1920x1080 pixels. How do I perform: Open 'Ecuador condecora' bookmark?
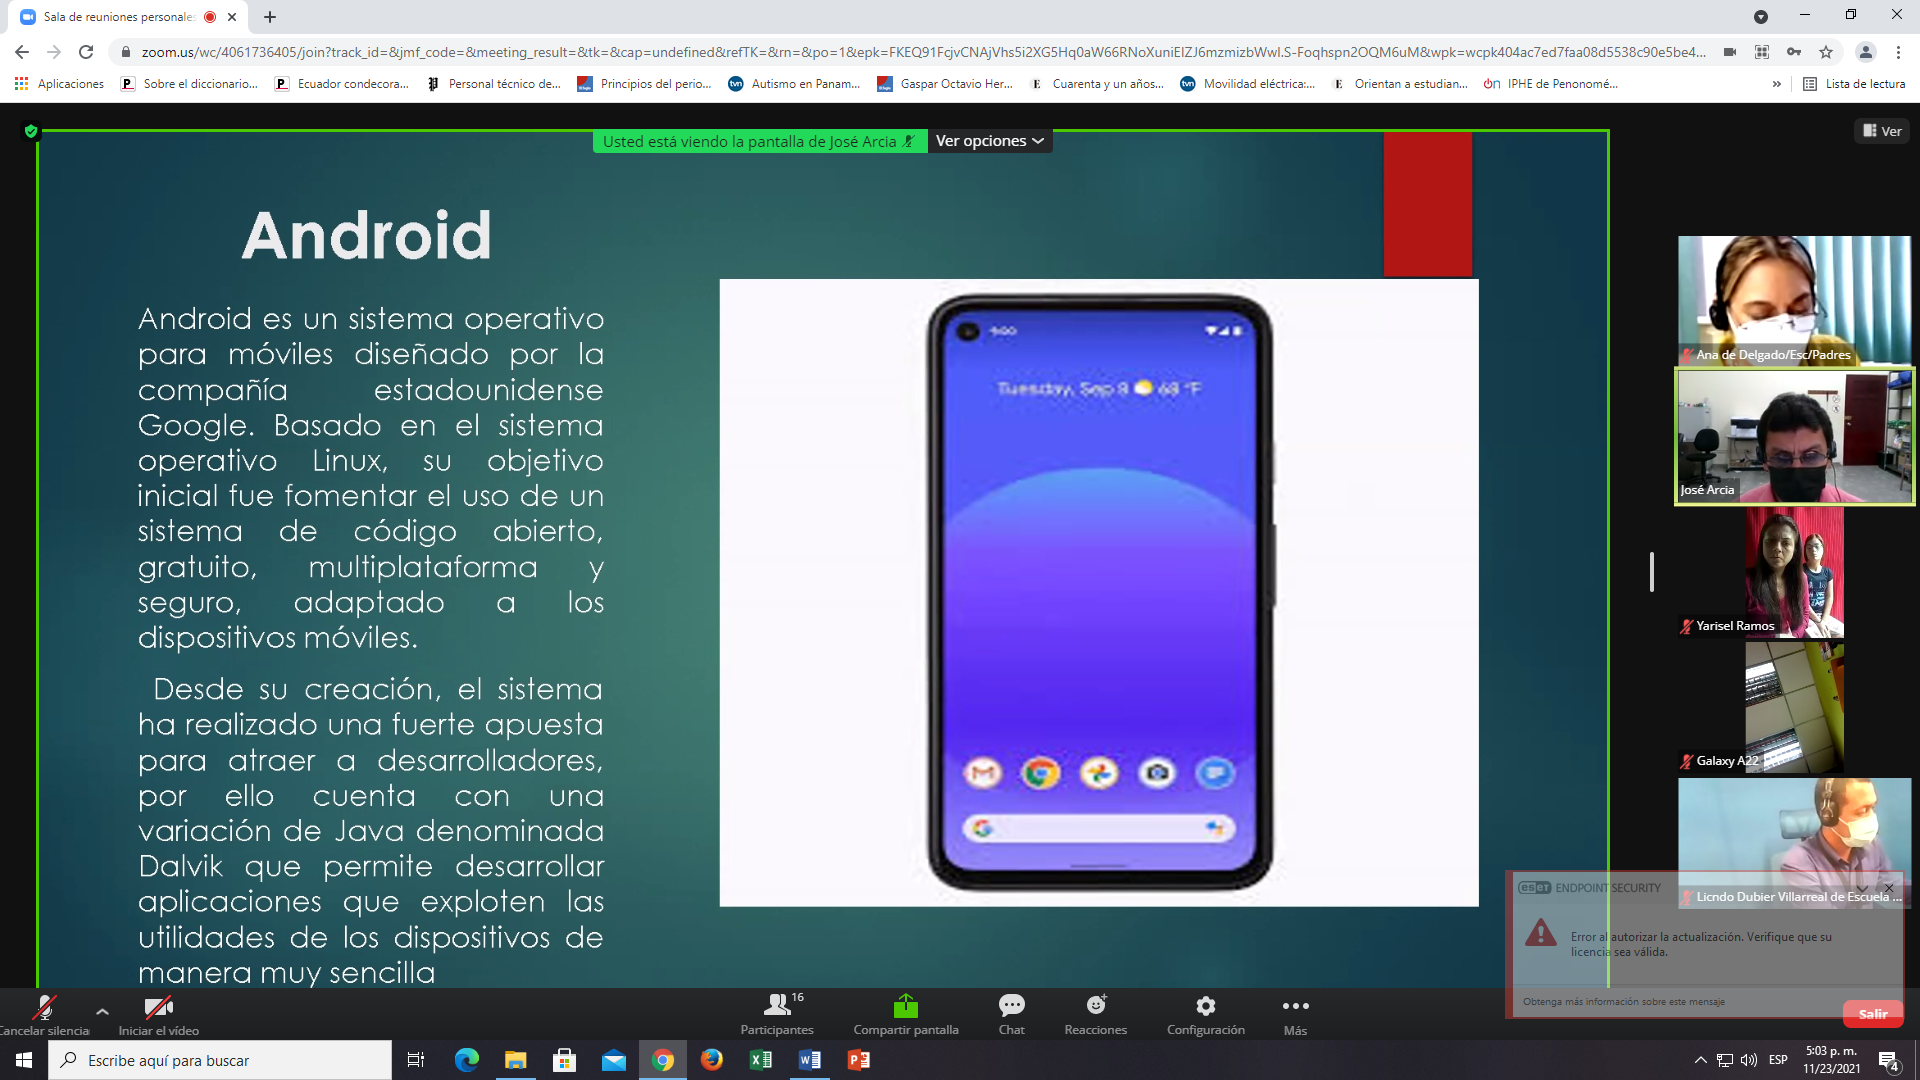click(343, 84)
